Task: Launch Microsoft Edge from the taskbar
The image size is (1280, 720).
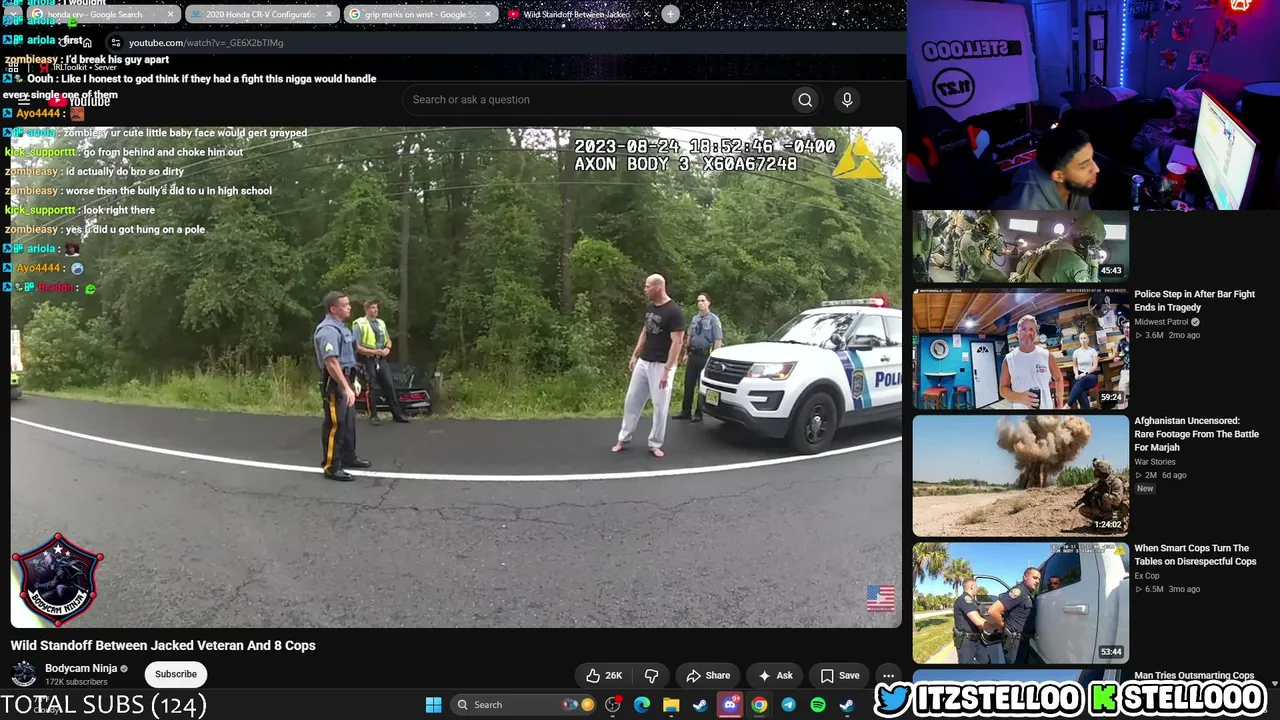Action: (642, 705)
